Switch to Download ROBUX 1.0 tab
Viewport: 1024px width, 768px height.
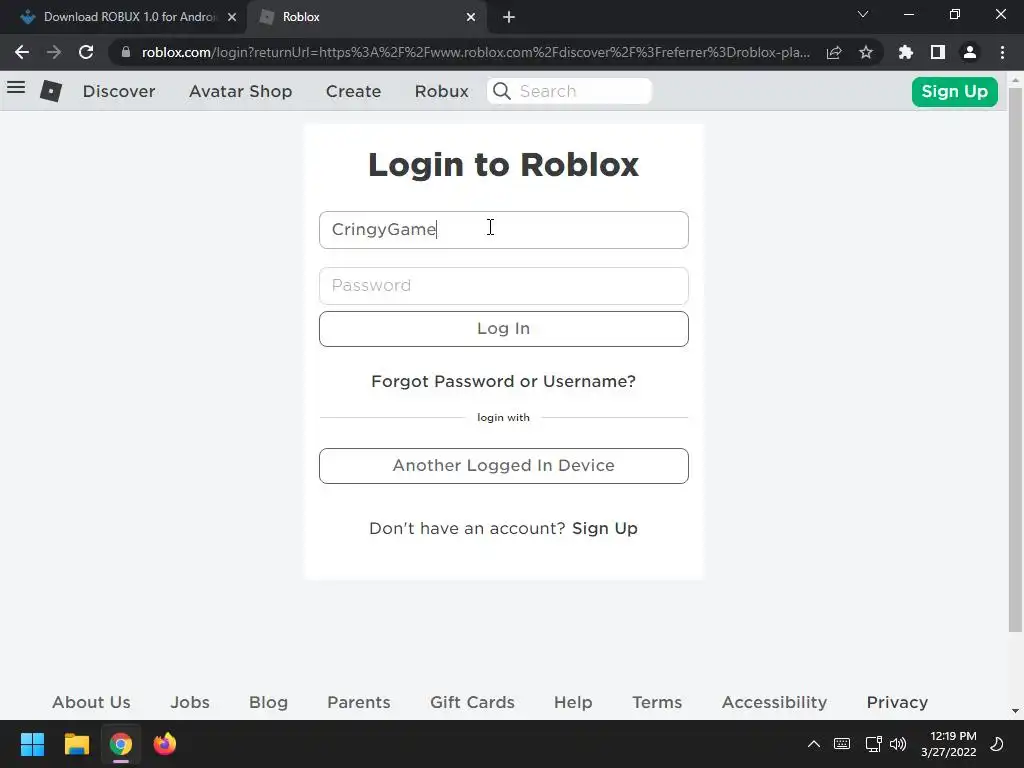pos(123,17)
